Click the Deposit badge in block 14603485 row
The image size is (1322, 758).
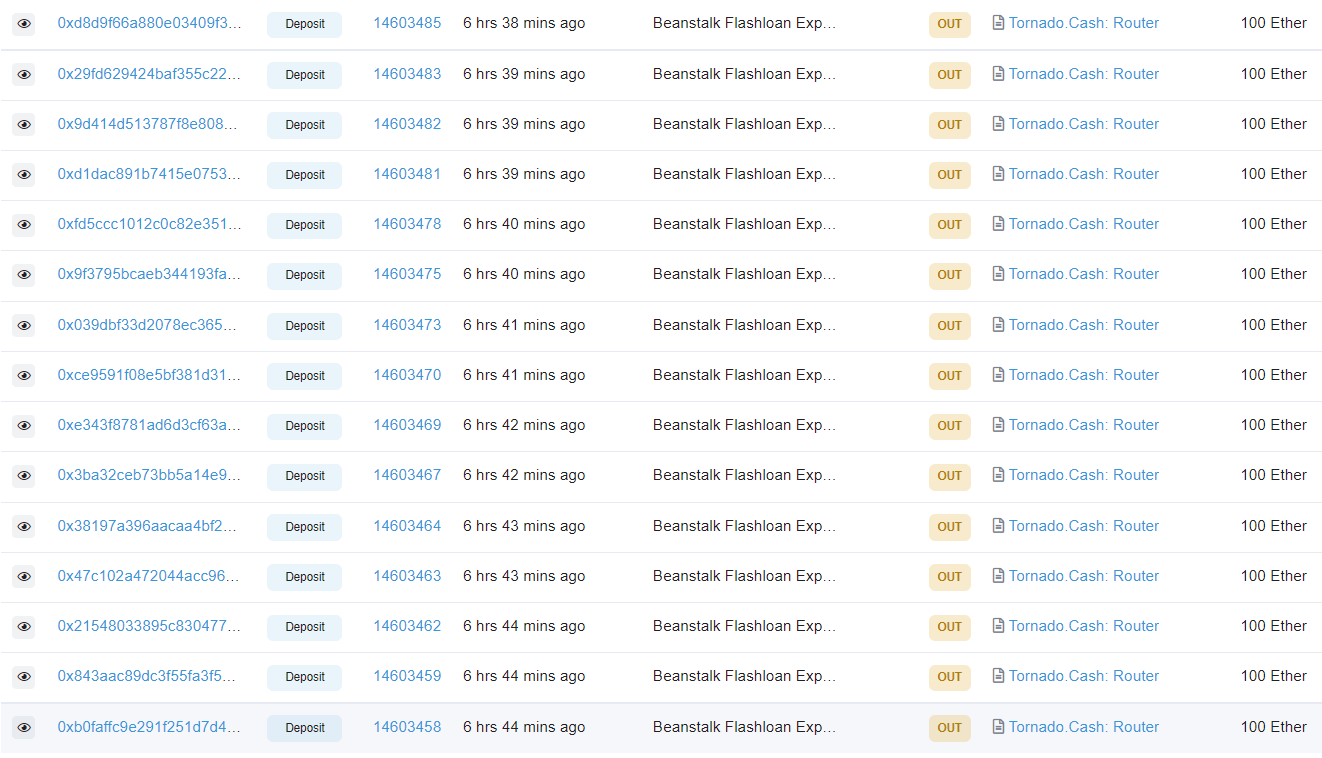[304, 24]
